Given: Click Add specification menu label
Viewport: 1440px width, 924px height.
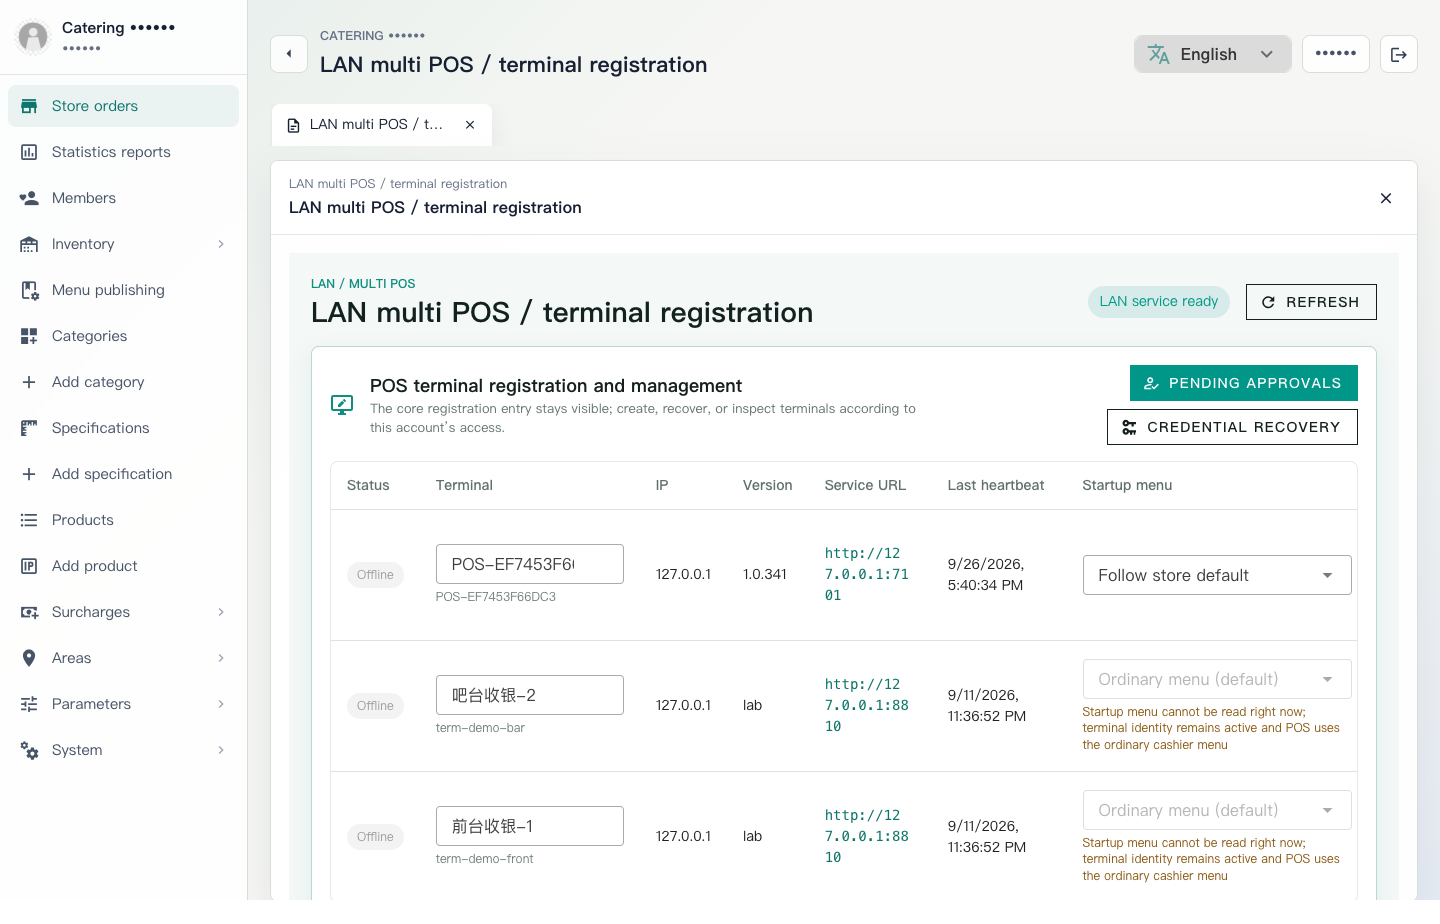Looking at the screenshot, I should tap(112, 474).
